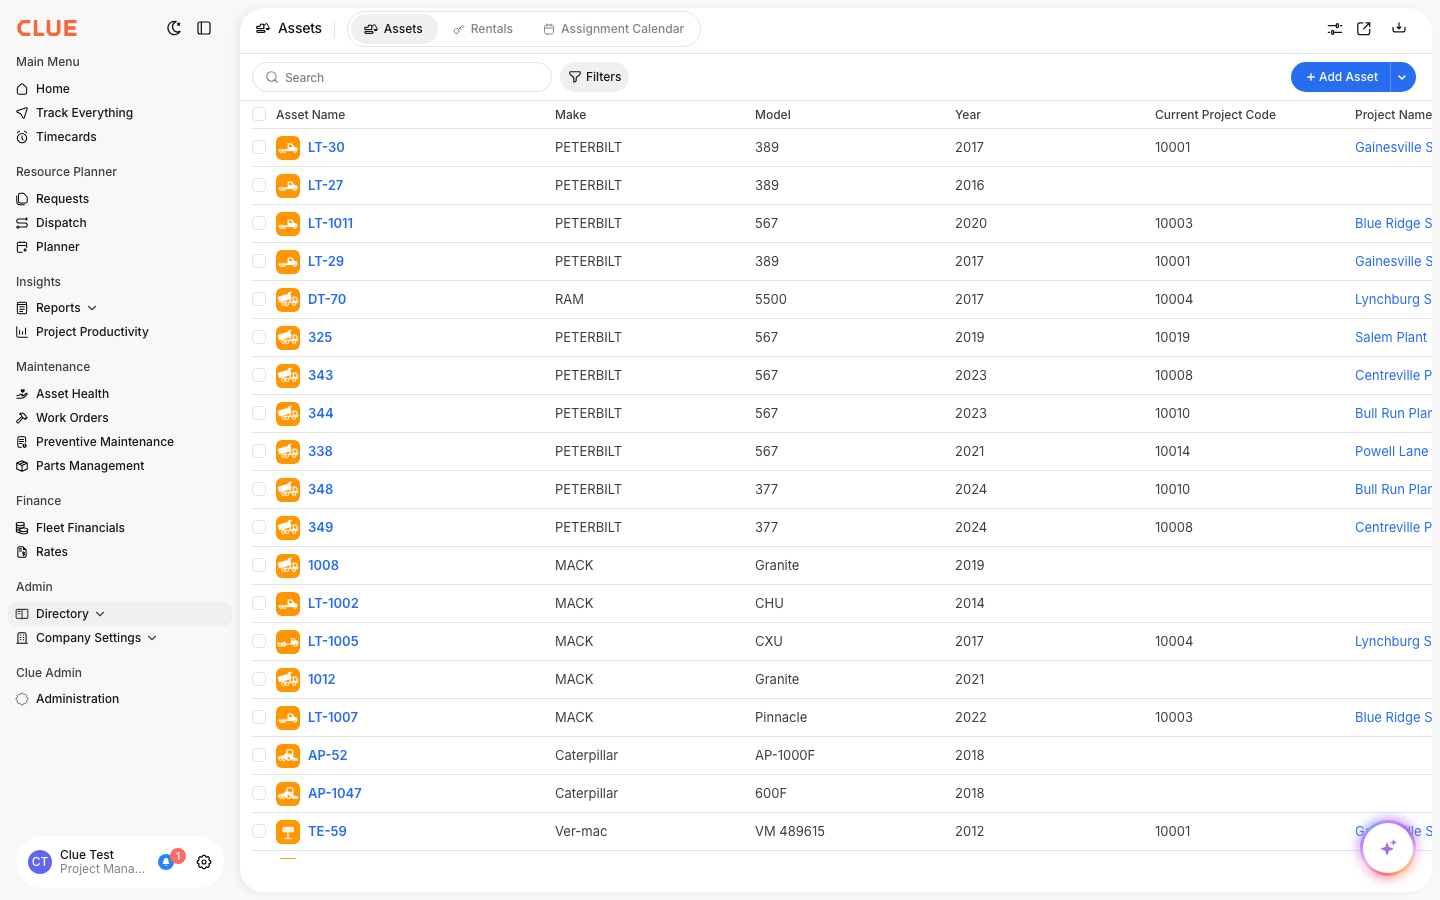Click the open-in-new-window icon
This screenshot has height=900, width=1440.
click(x=1364, y=29)
